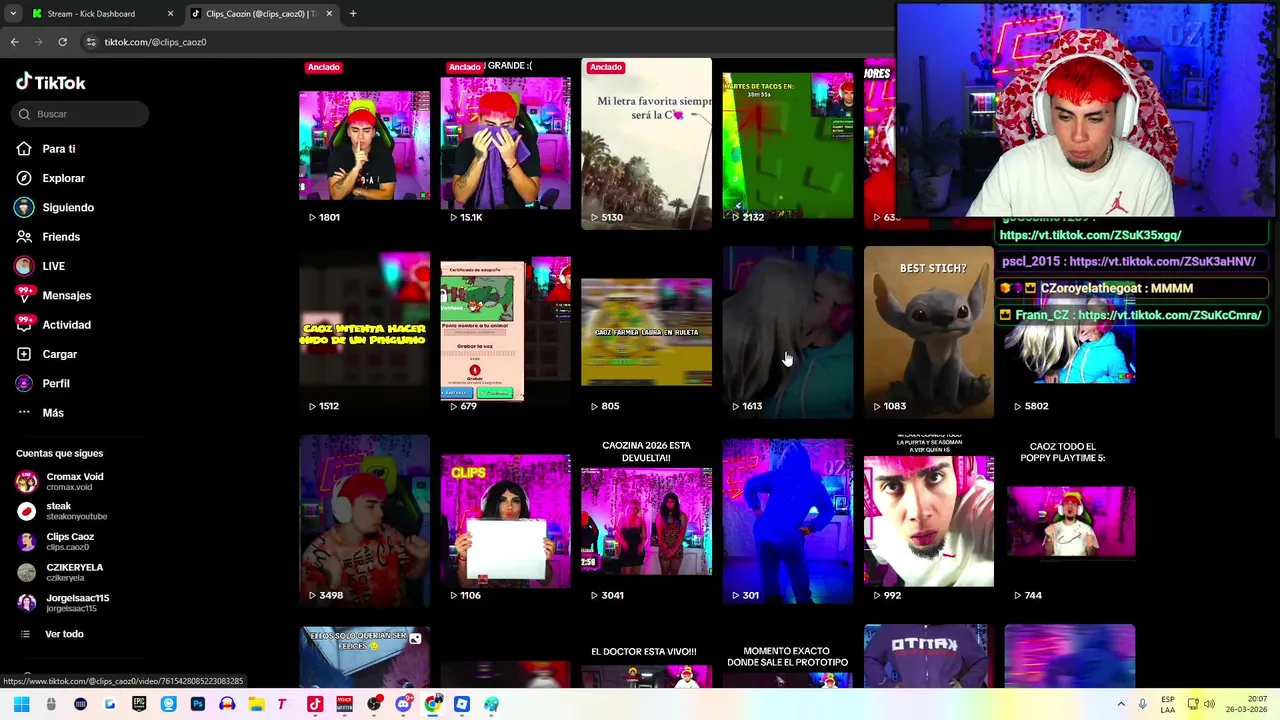
Task: Open Roblox from the taskbar
Action: tap(462, 704)
